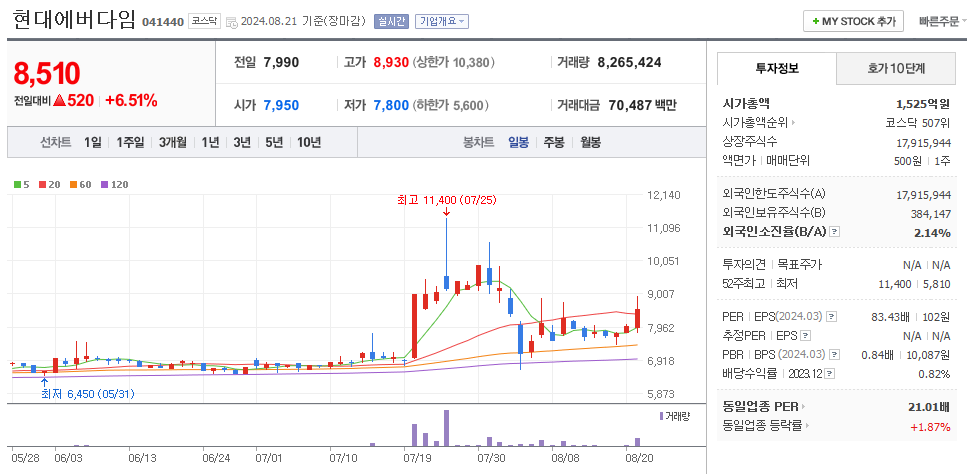Expand the 기업개요 dropdown

(442, 21)
